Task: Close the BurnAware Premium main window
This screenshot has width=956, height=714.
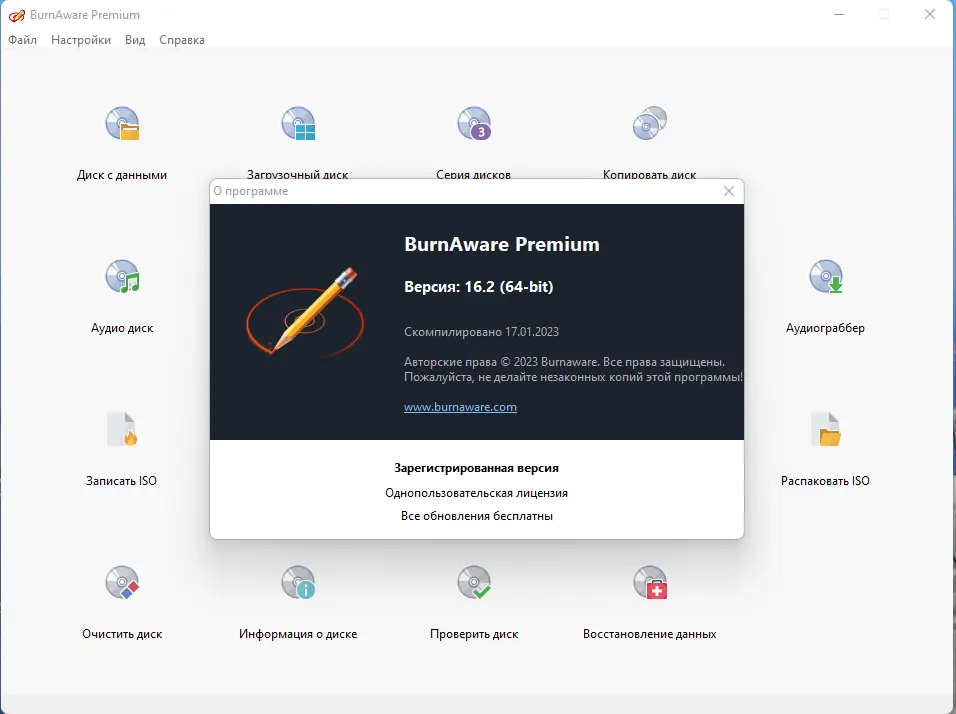Action: tap(930, 15)
